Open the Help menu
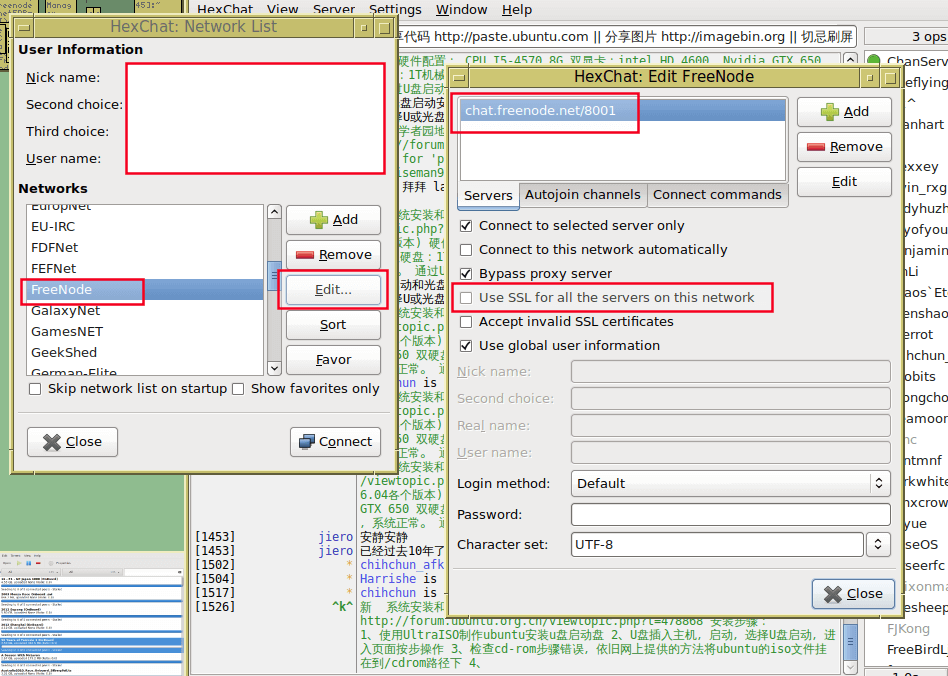The image size is (948, 676). tap(517, 10)
